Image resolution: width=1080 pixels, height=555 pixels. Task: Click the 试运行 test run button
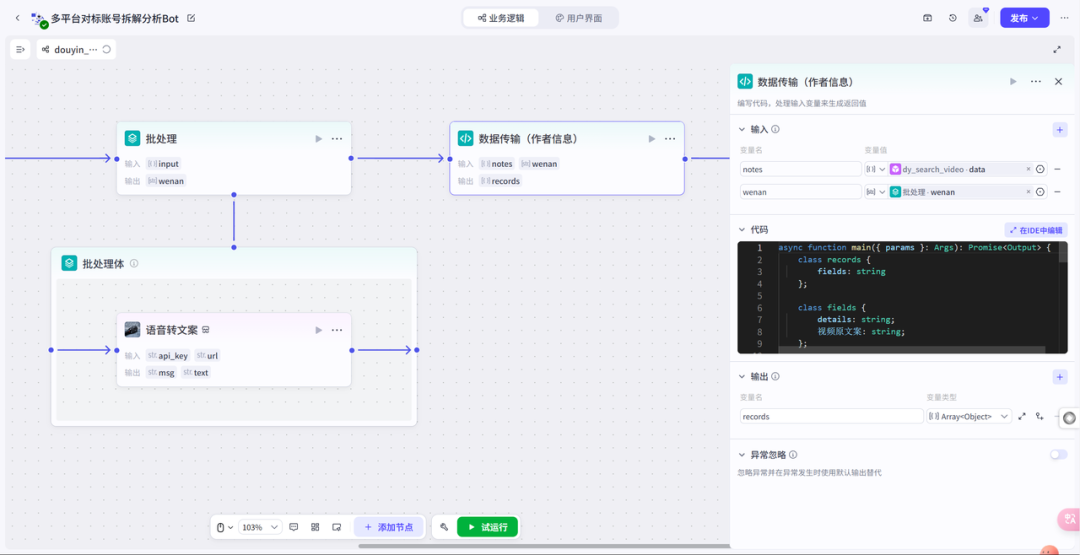tap(488, 527)
